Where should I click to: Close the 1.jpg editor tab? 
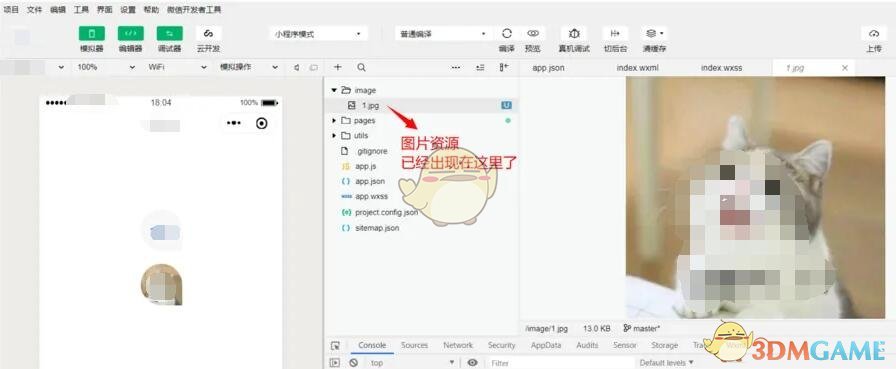pos(845,68)
